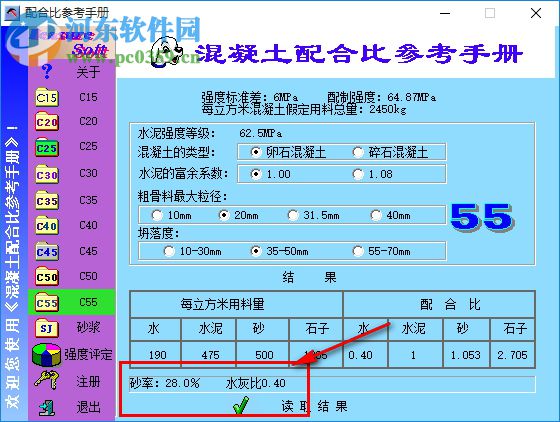Click 退出 to exit the program
Screen dimensions: 560x422
[x=88, y=407]
